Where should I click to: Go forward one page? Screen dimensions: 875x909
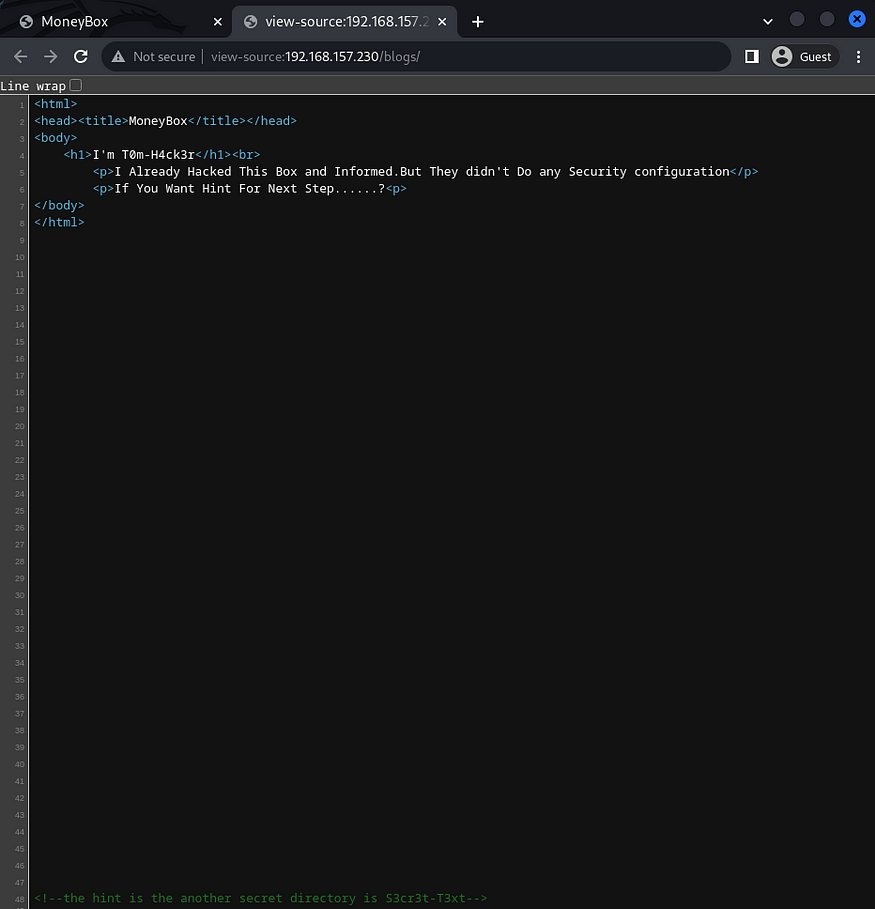pos(50,56)
